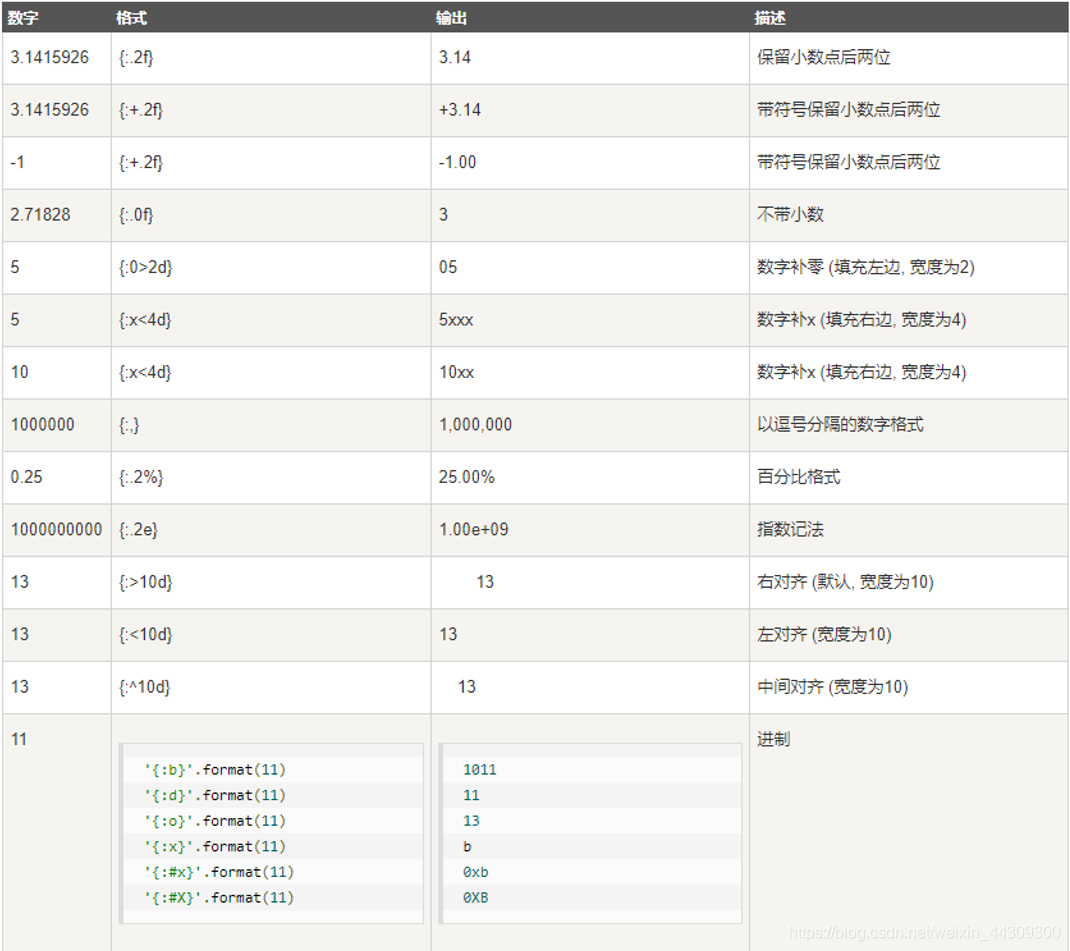Select code line '{:o}'.format(11)
This screenshot has width=1070, height=951.
(215, 821)
